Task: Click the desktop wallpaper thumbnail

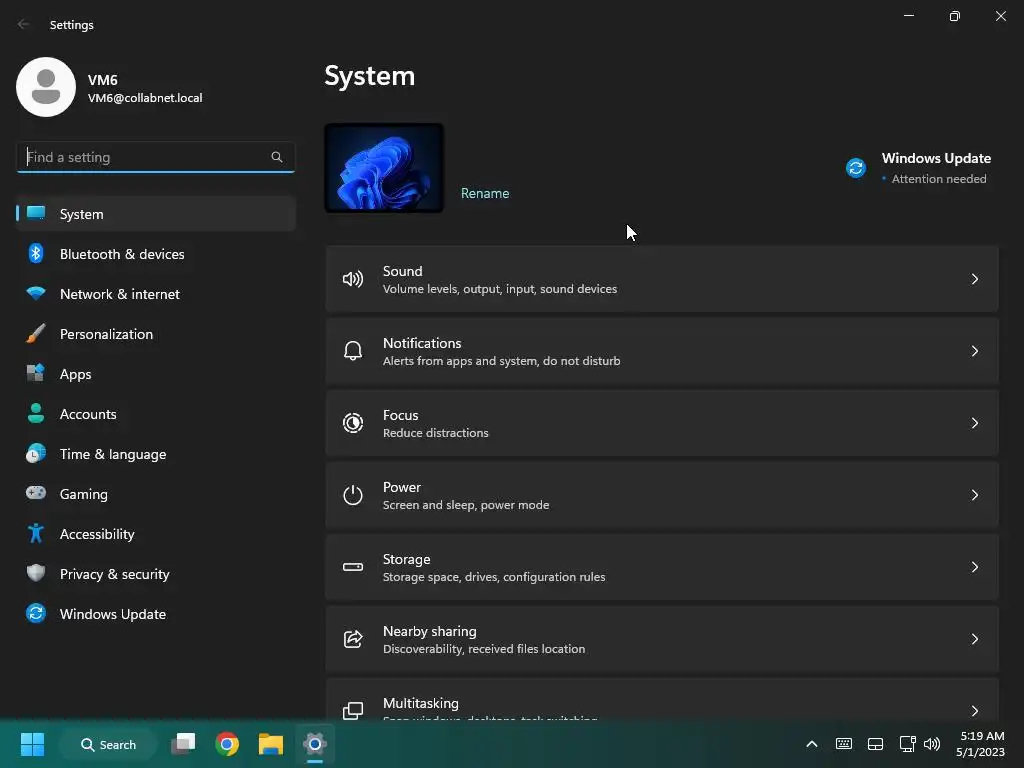Action: pos(384,168)
